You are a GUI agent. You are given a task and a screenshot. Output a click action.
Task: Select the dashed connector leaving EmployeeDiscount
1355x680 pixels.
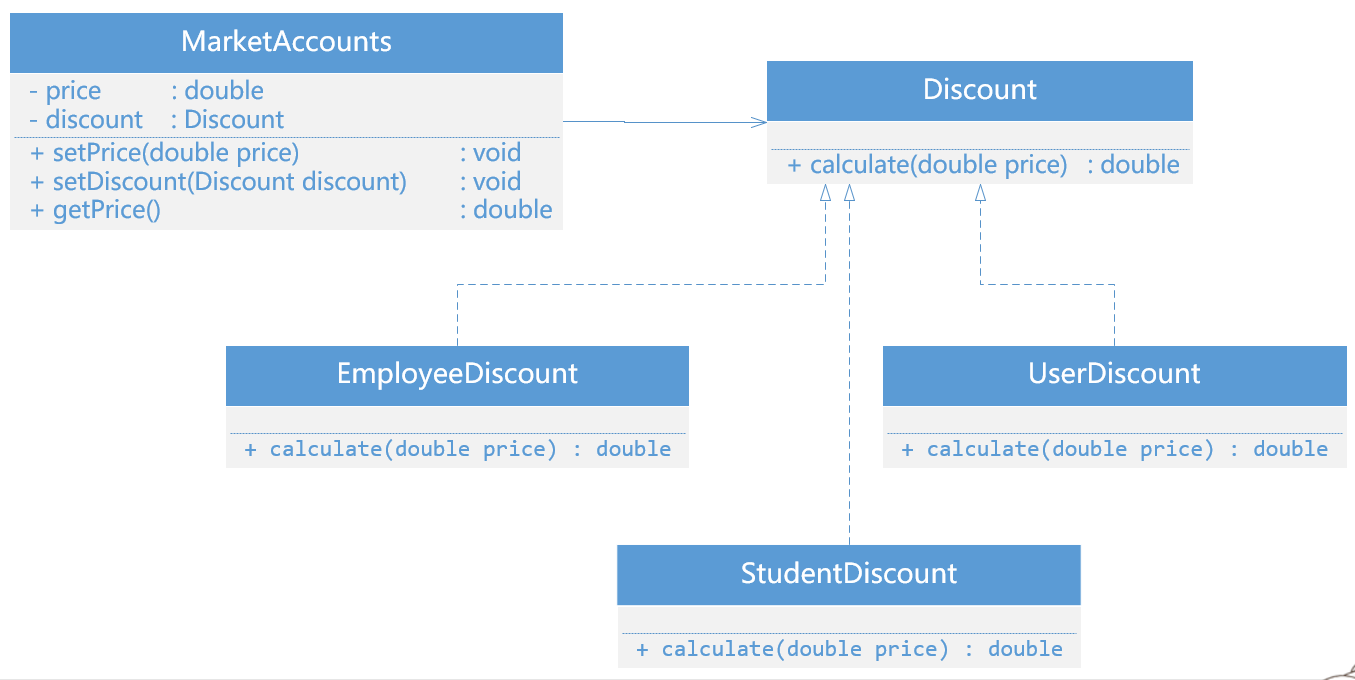(457, 315)
